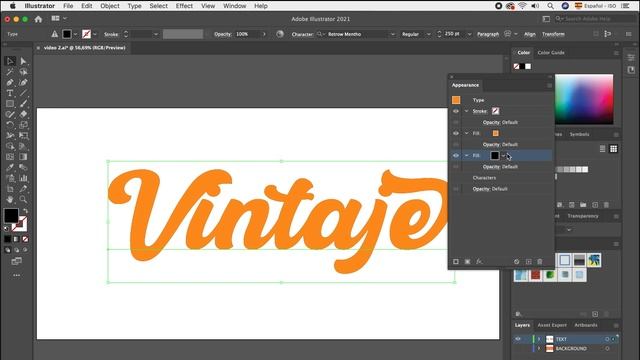This screenshot has height=360, width=640.
Task: Switch to Color Guide tab
Action: [551, 53]
